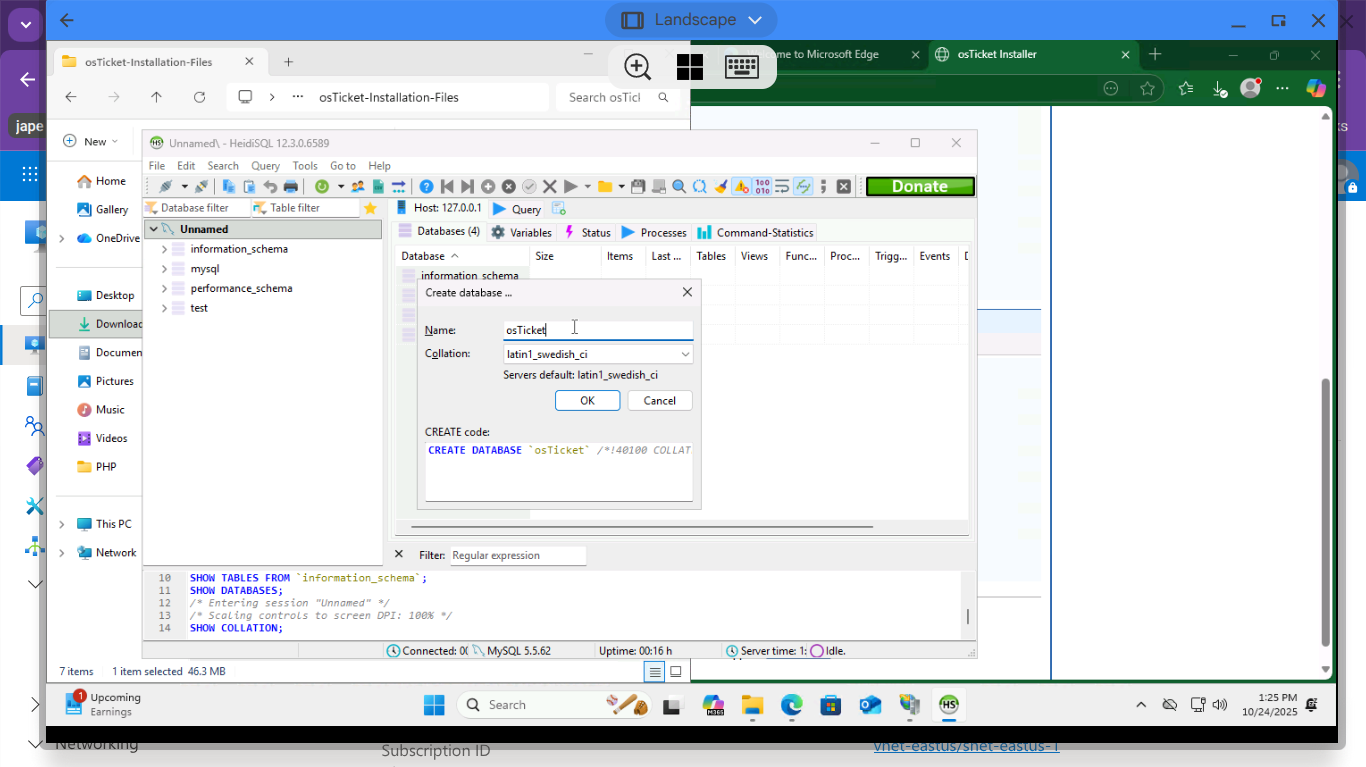The image size is (1366, 767).
Task: Collapse the Unnamed session tree node
Action: pos(153,229)
